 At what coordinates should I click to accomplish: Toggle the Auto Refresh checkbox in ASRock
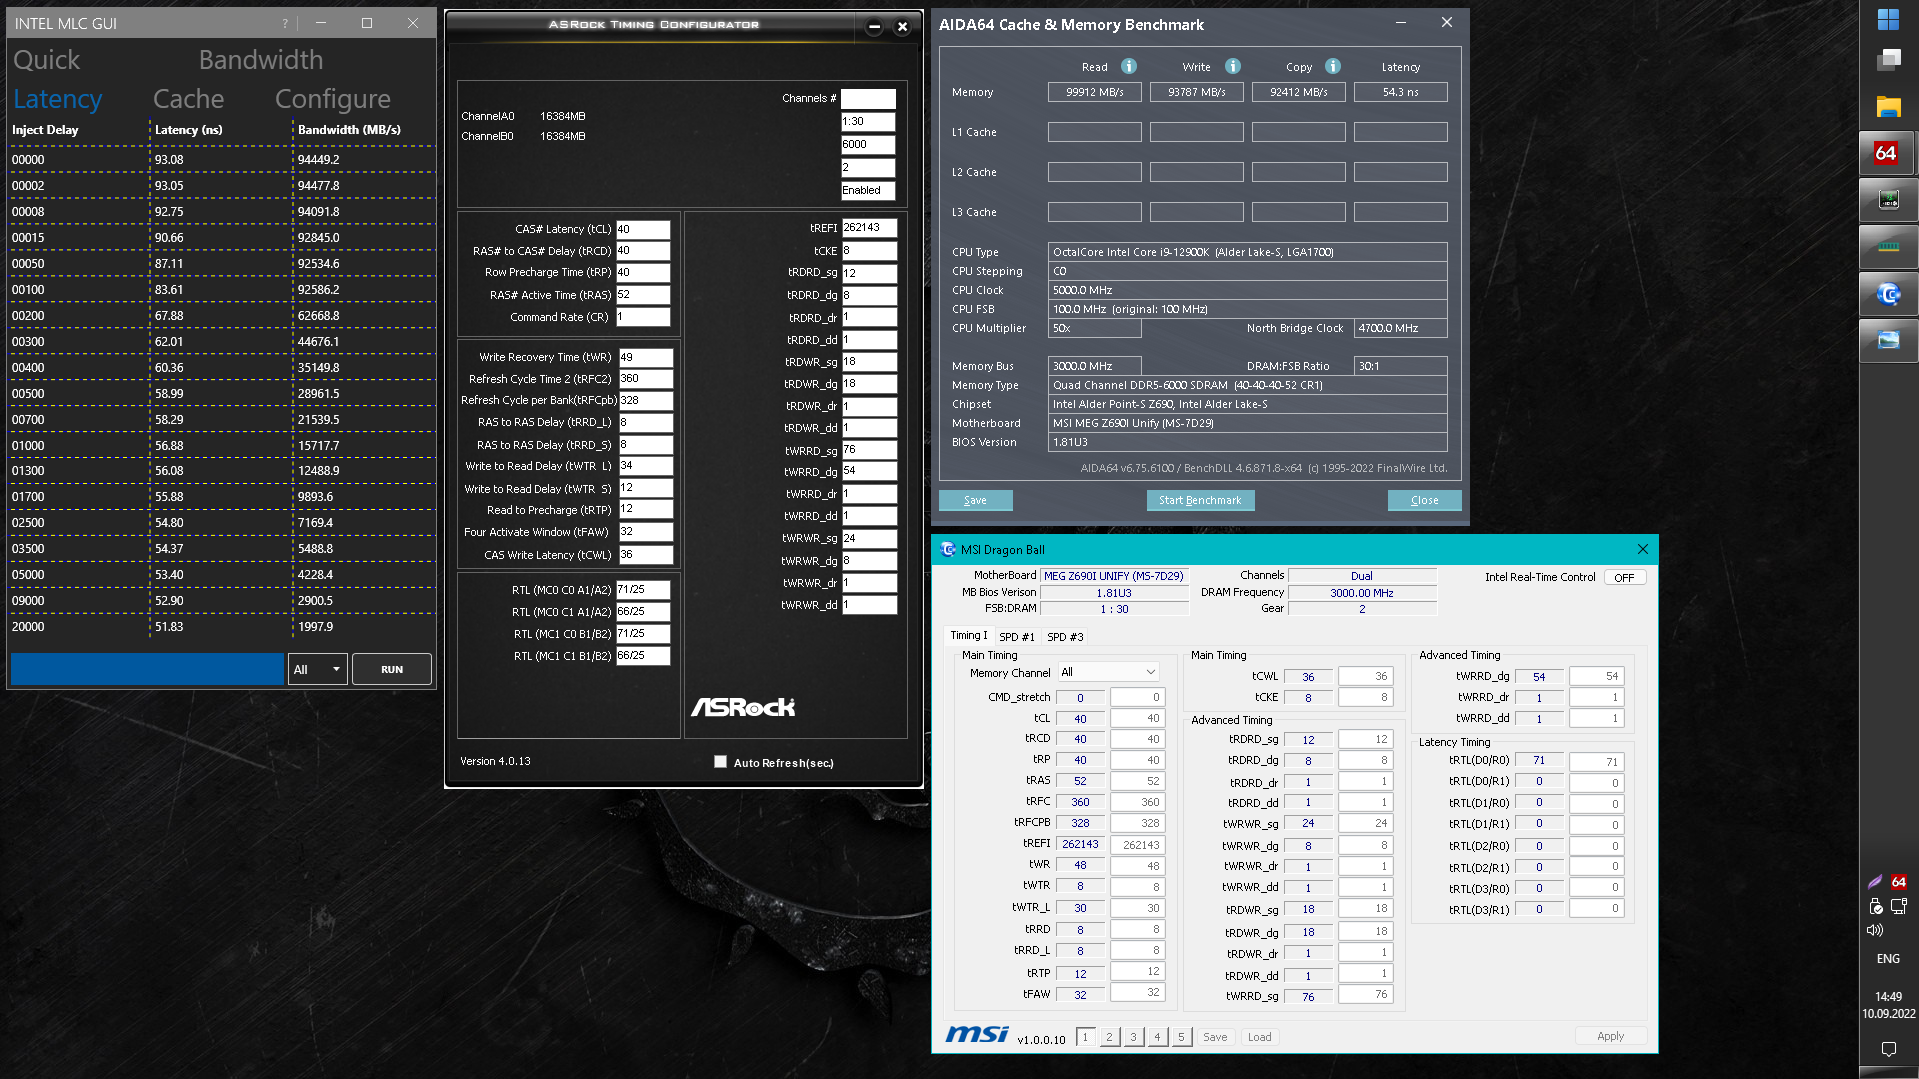pos(720,762)
